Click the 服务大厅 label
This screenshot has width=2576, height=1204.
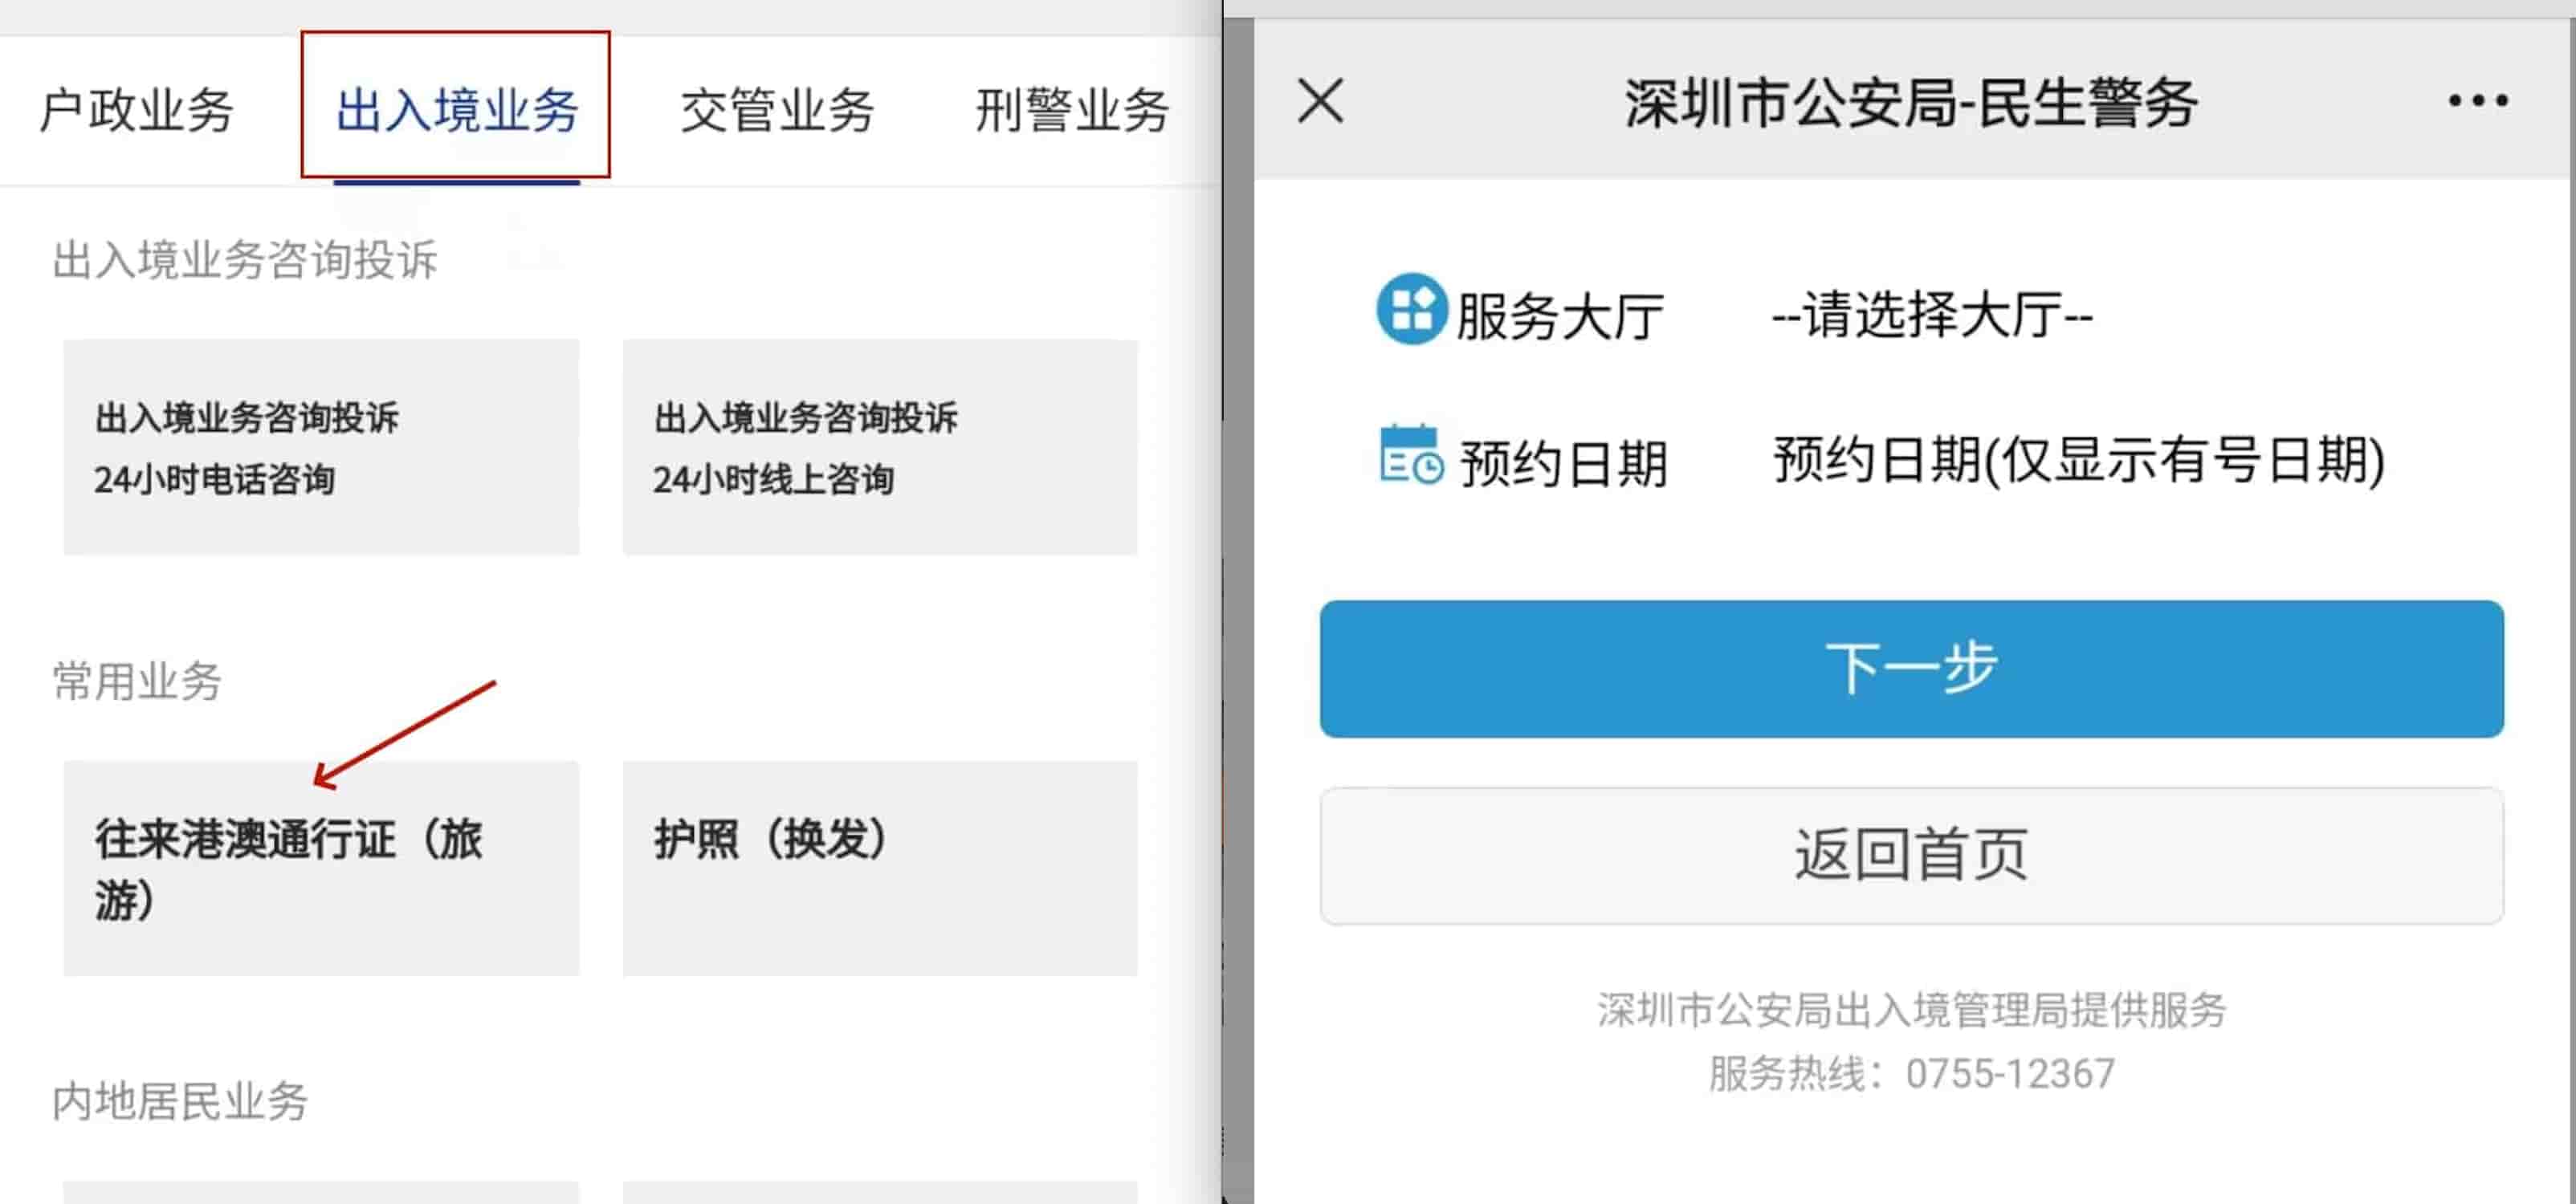1559,317
